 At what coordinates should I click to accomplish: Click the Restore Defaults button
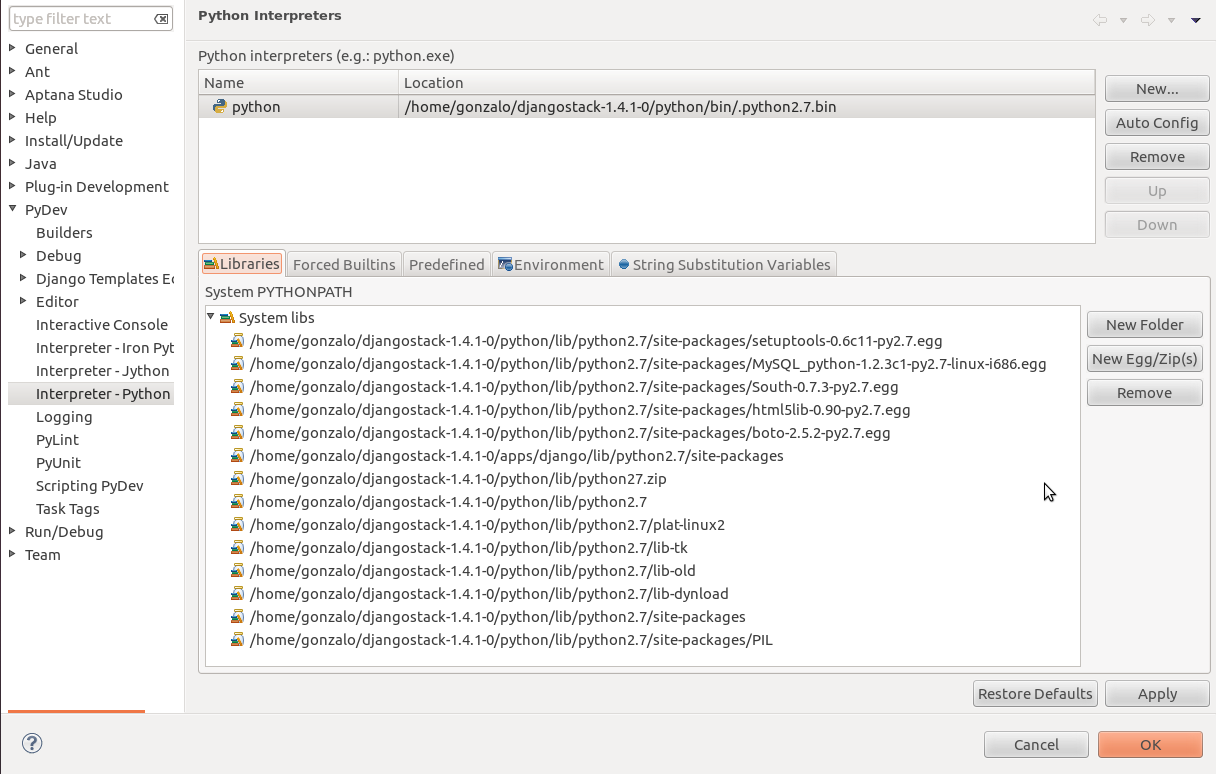pos(1035,693)
